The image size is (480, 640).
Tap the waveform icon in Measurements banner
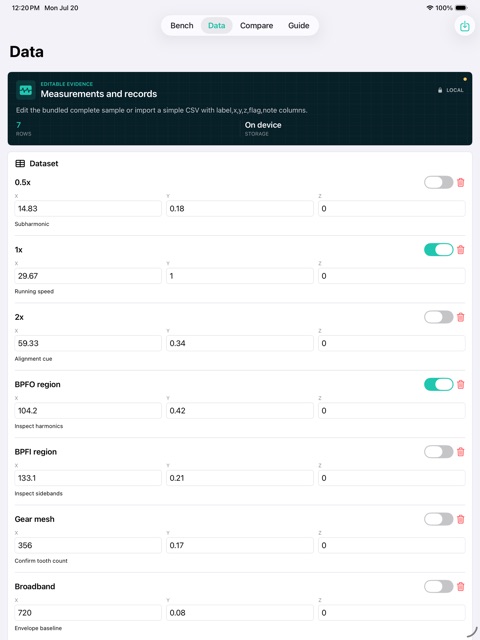(26, 90)
